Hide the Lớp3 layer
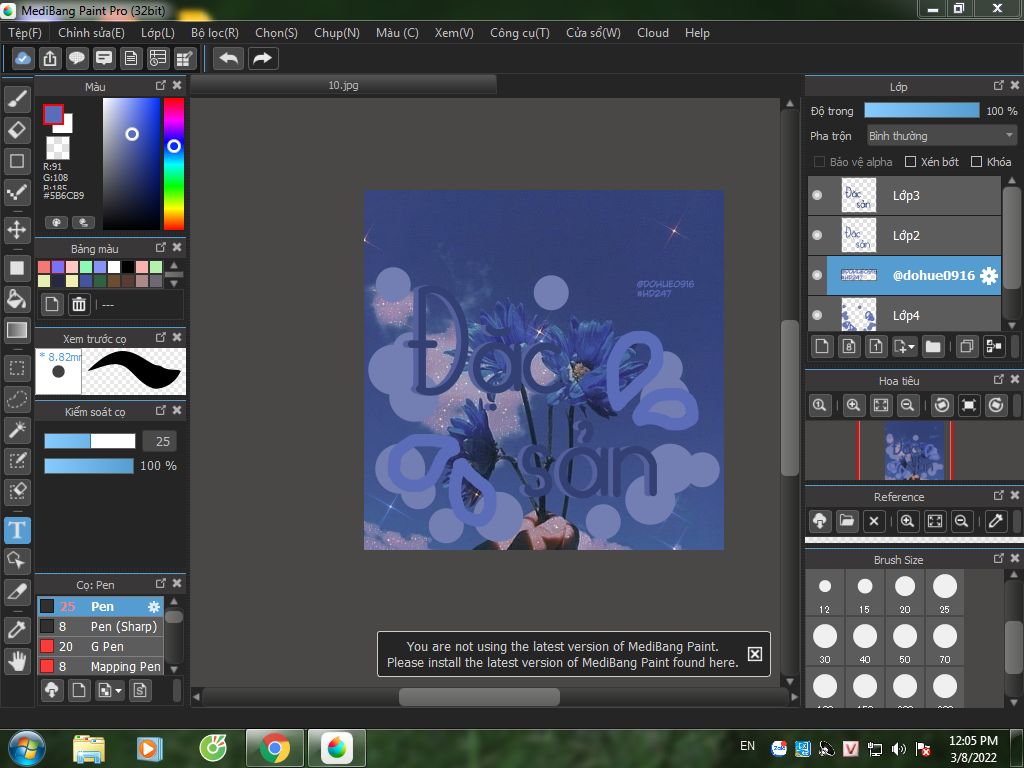 click(x=817, y=195)
